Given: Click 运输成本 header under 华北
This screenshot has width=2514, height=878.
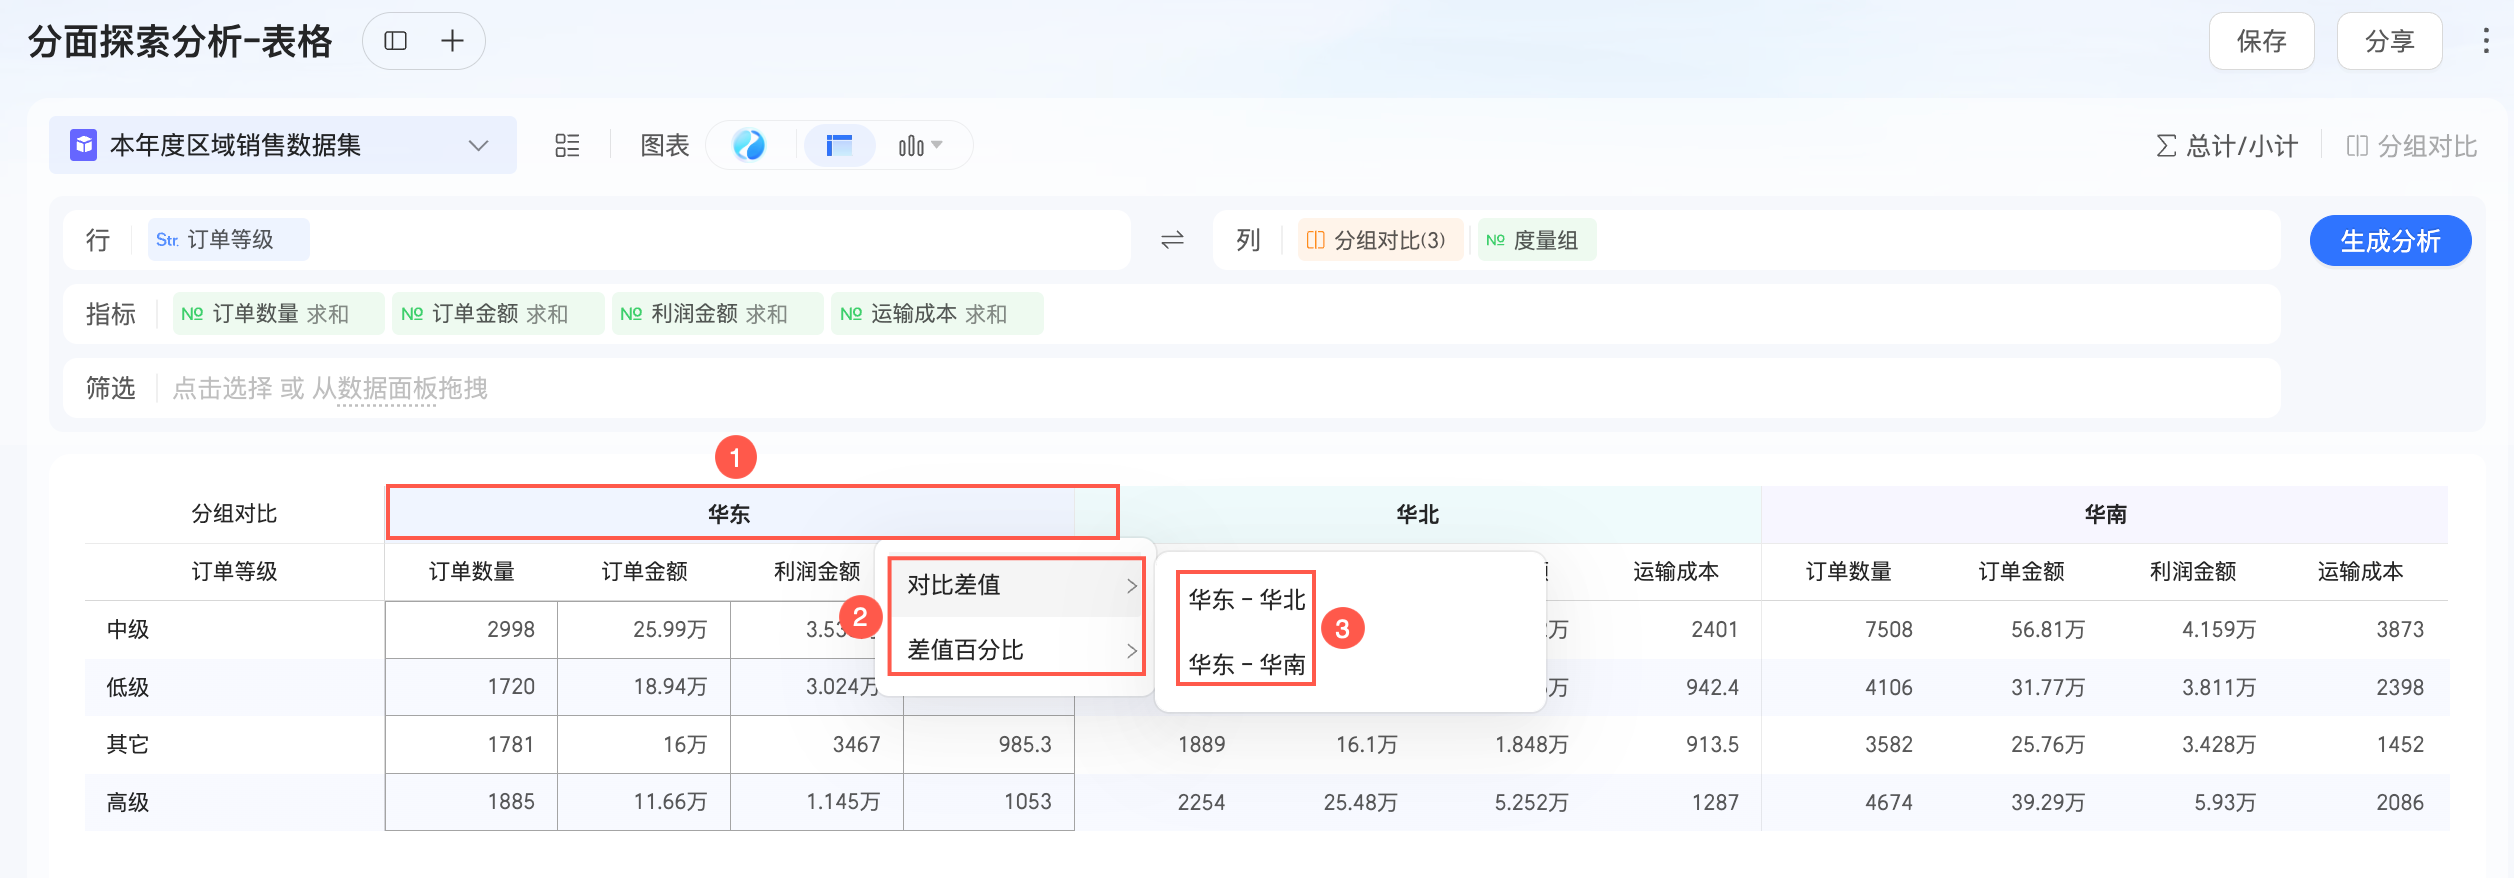Looking at the screenshot, I should pyautogui.click(x=1676, y=571).
